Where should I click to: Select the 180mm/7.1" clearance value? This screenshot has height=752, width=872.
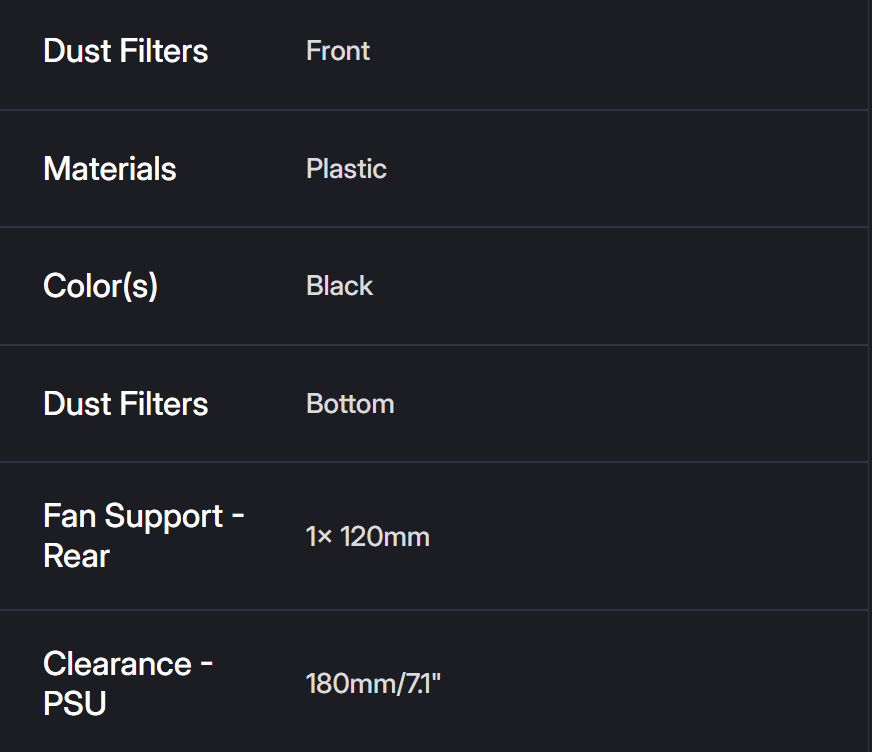pyautogui.click(x=373, y=685)
